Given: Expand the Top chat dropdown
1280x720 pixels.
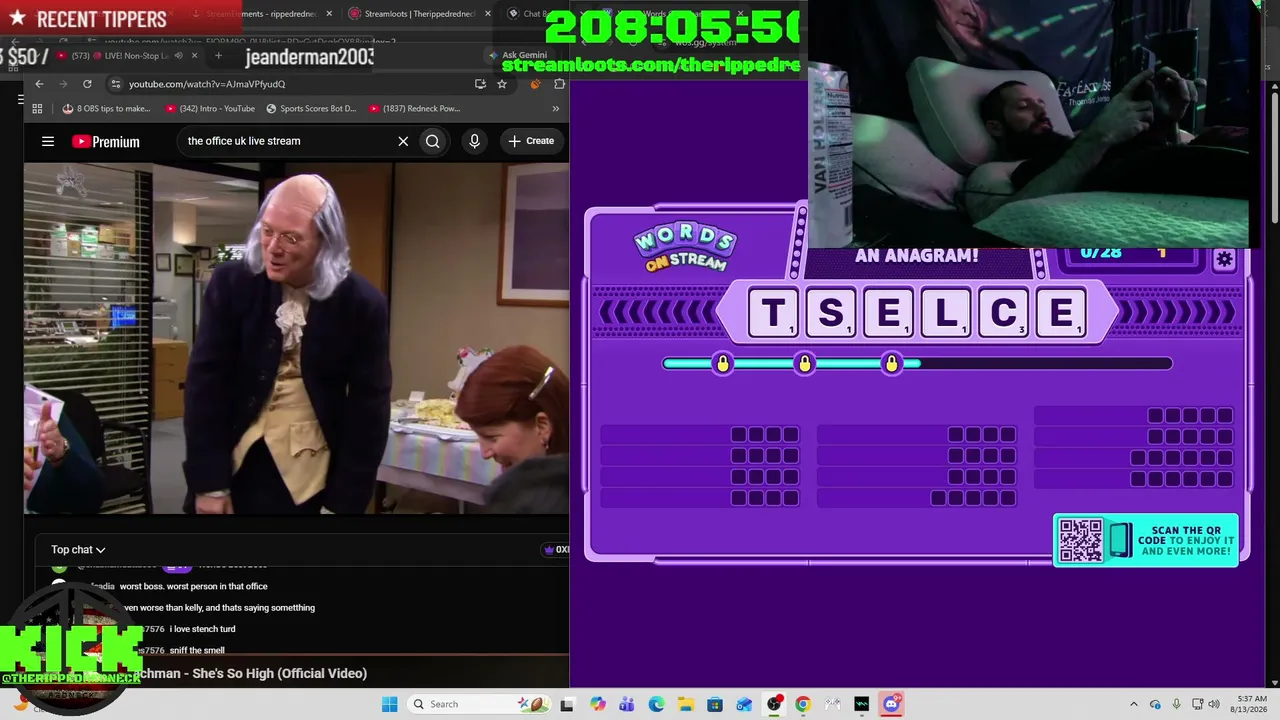Looking at the screenshot, I should [x=78, y=550].
